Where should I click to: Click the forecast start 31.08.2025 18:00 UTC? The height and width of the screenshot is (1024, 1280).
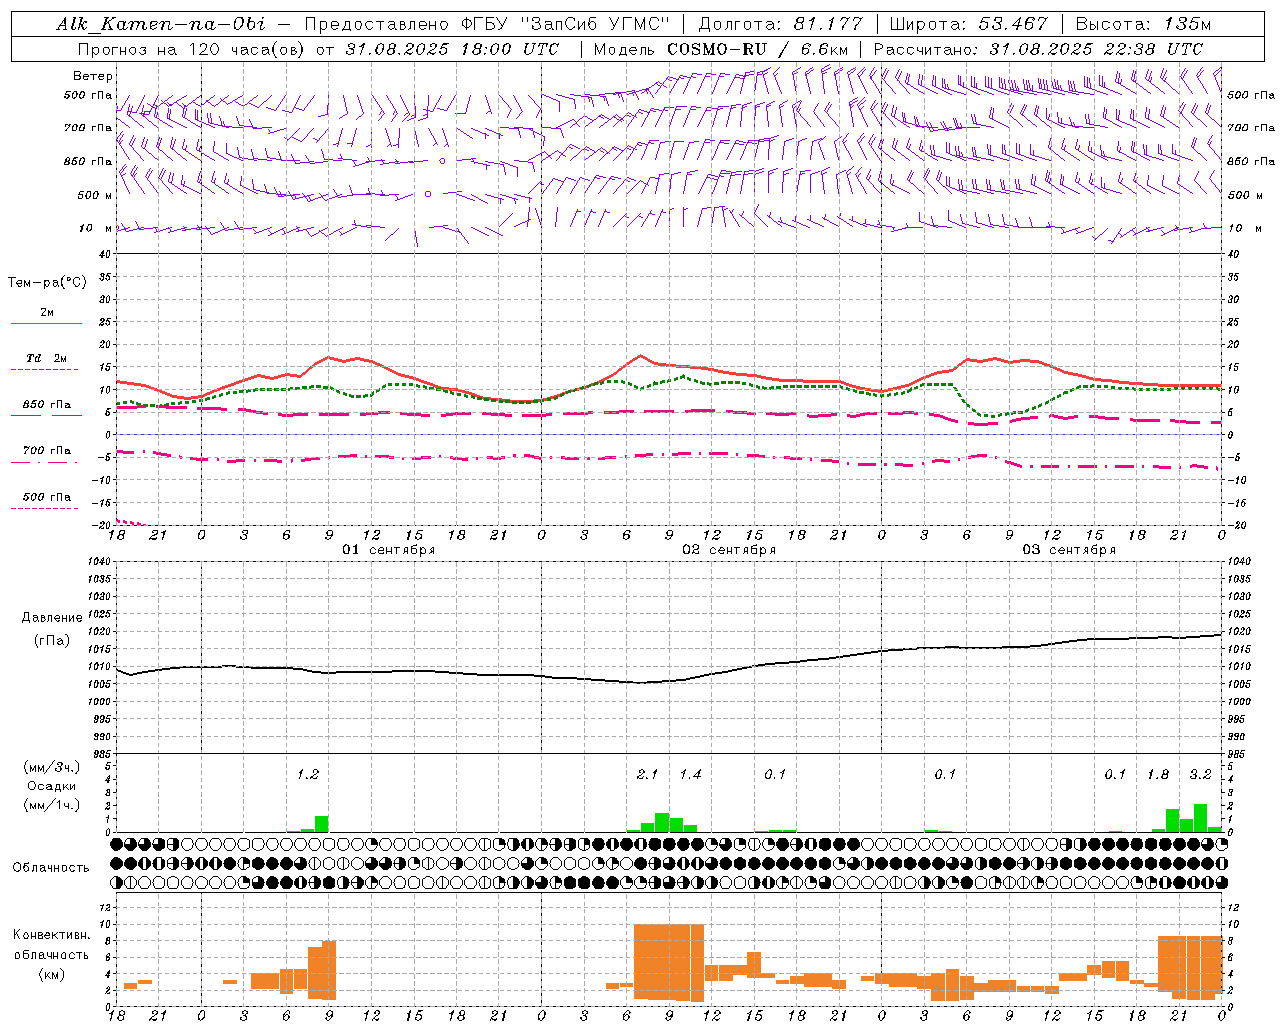[x=452, y=49]
